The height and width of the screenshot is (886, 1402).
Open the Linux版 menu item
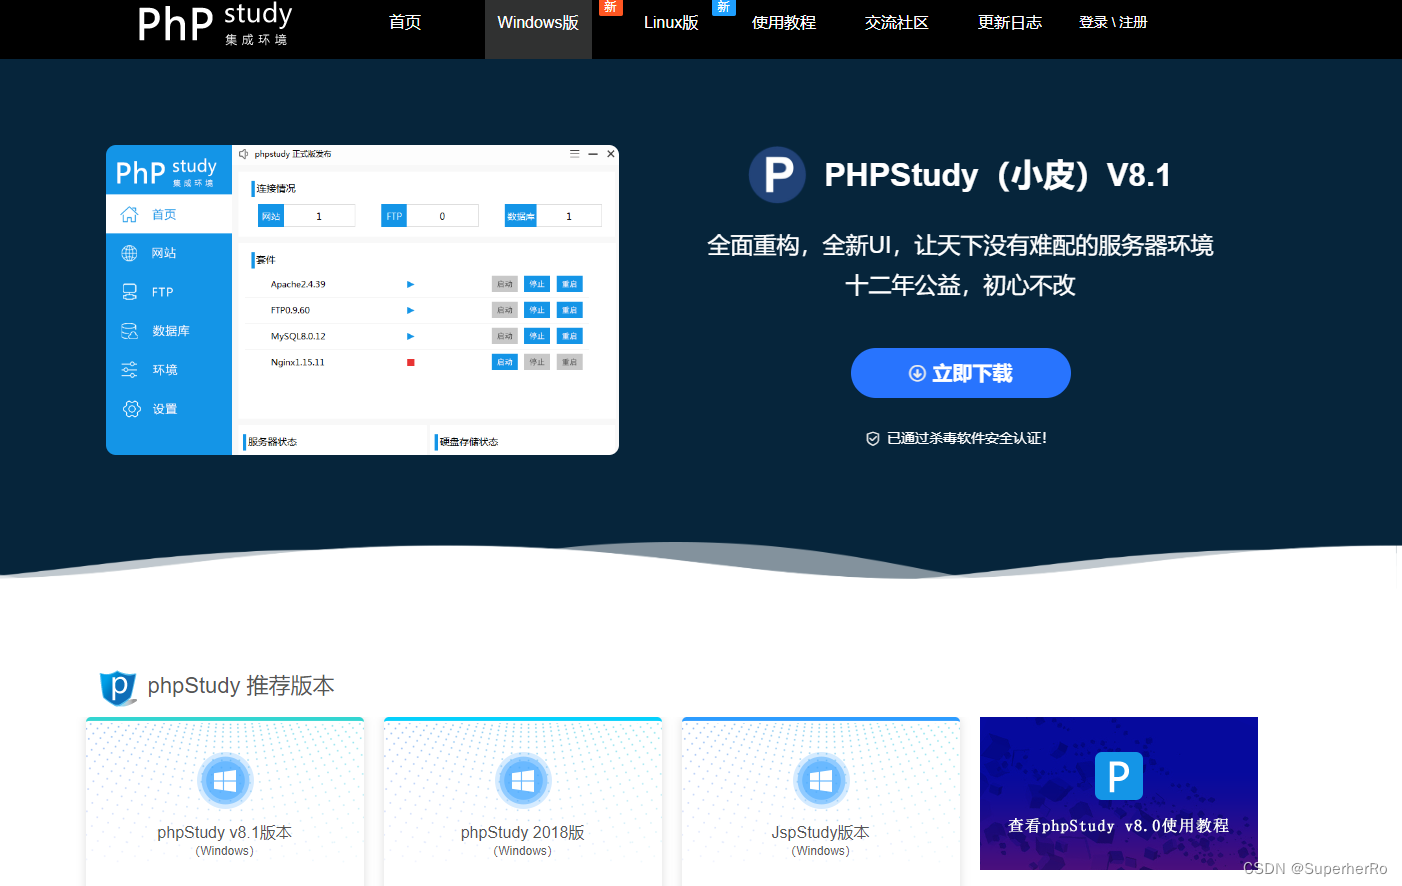pyautogui.click(x=671, y=22)
